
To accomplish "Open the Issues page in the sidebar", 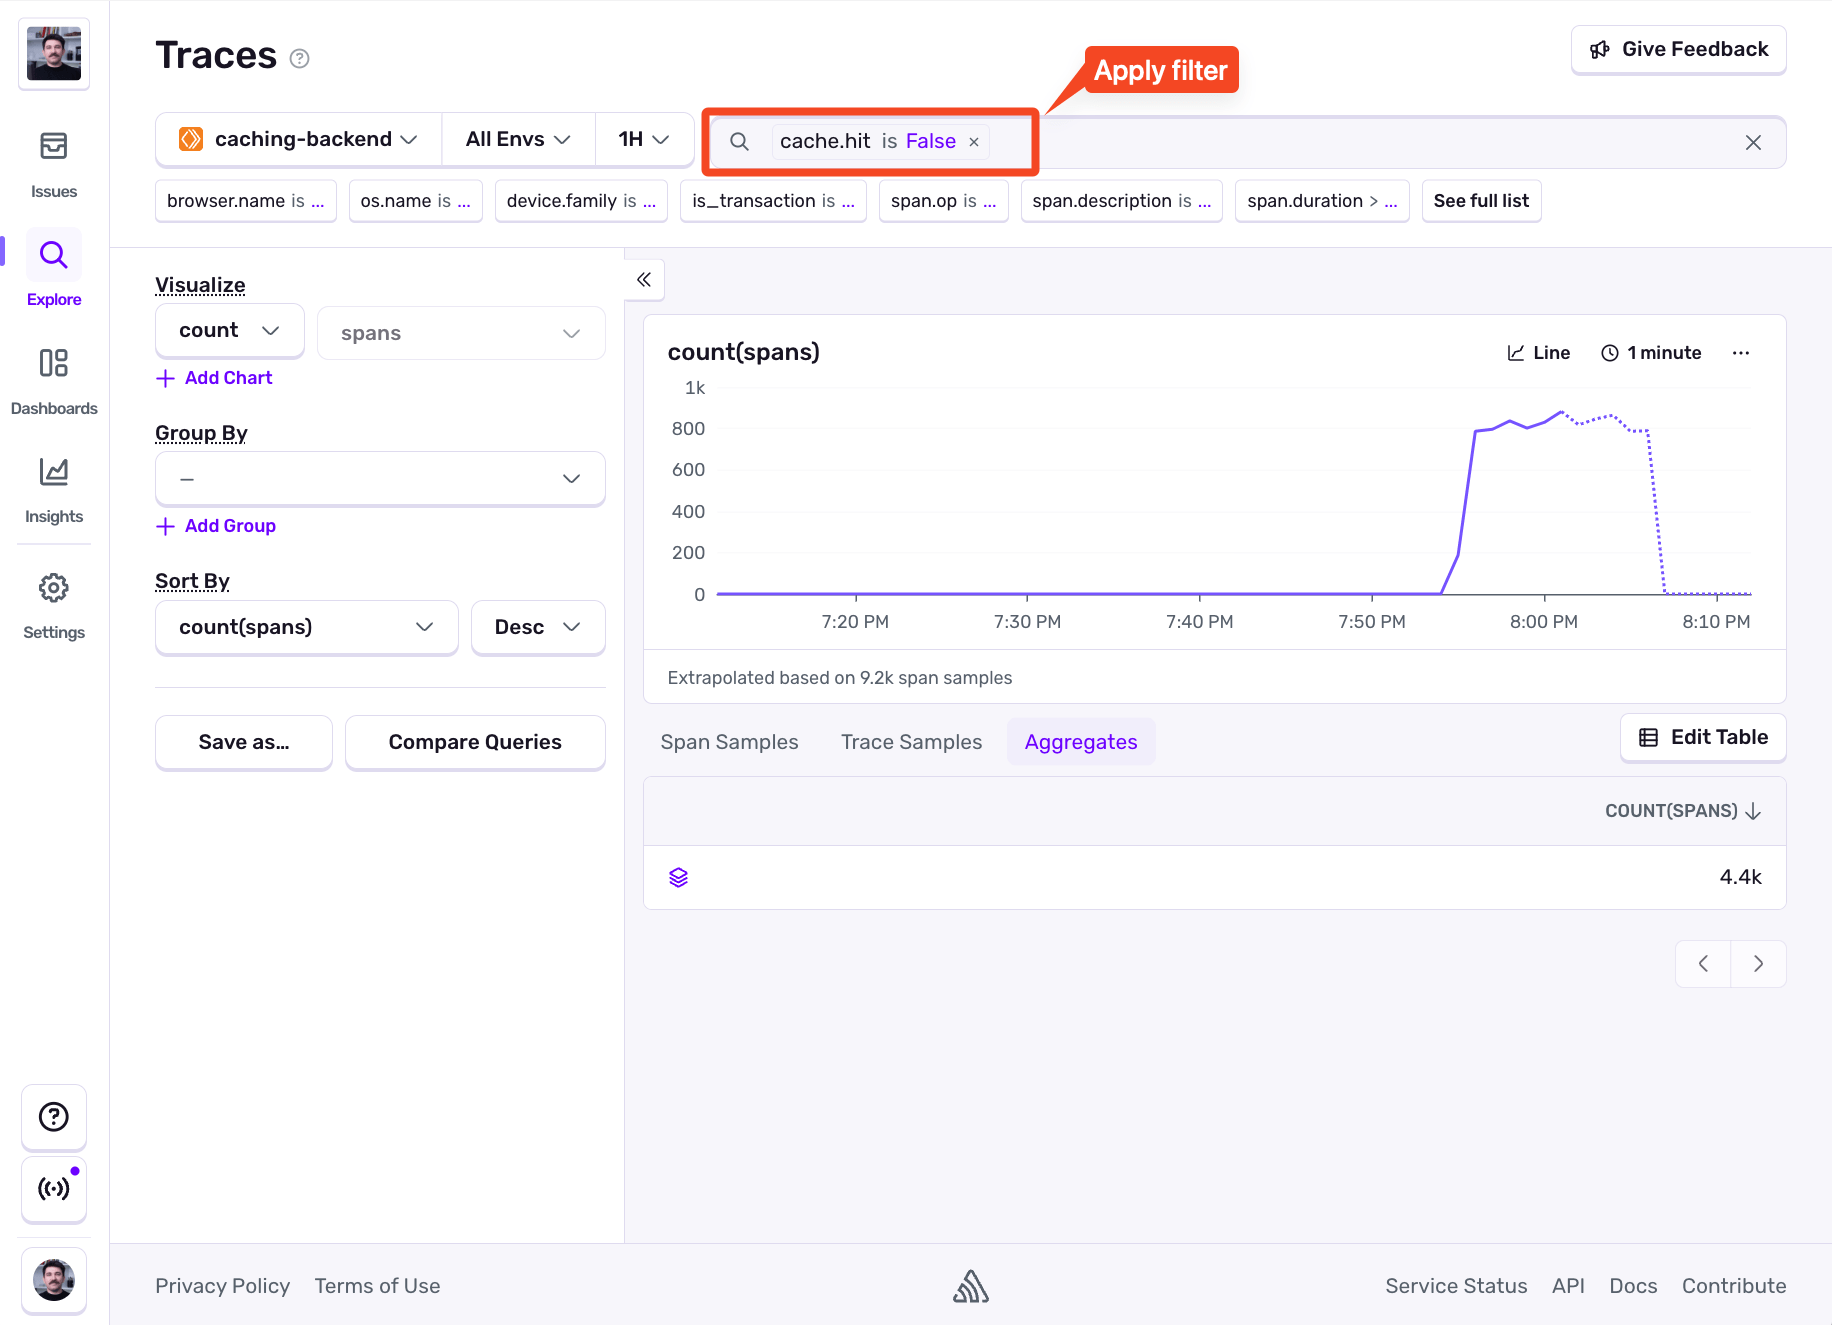I will 54,165.
